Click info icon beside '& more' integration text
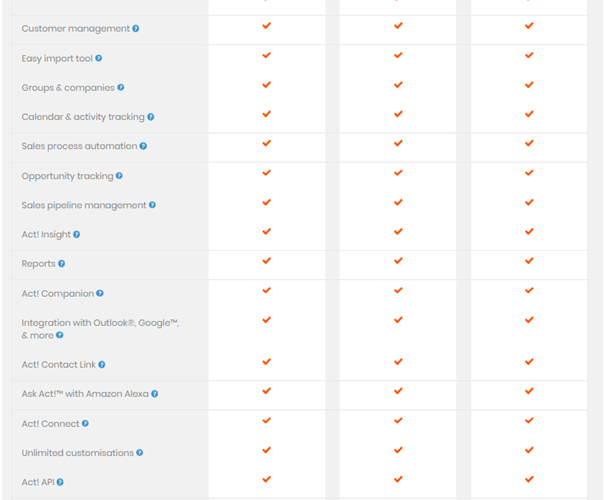This screenshot has width=605, height=500. click(x=59, y=335)
